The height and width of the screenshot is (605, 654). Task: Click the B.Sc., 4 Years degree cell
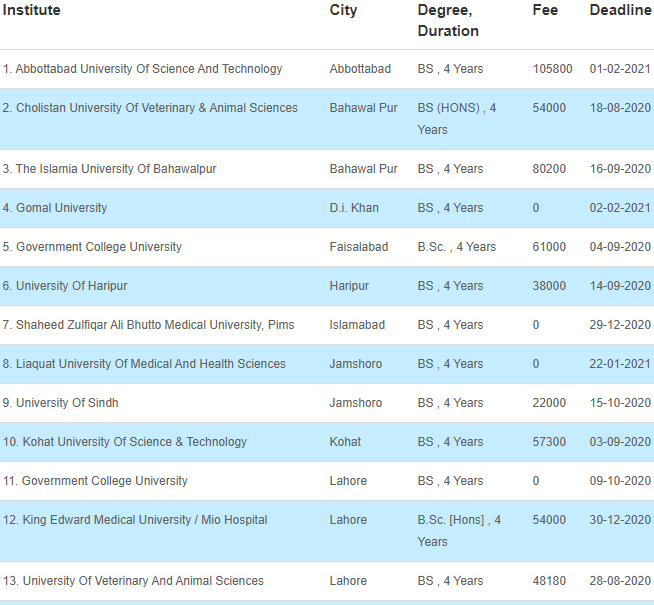[x=457, y=247]
